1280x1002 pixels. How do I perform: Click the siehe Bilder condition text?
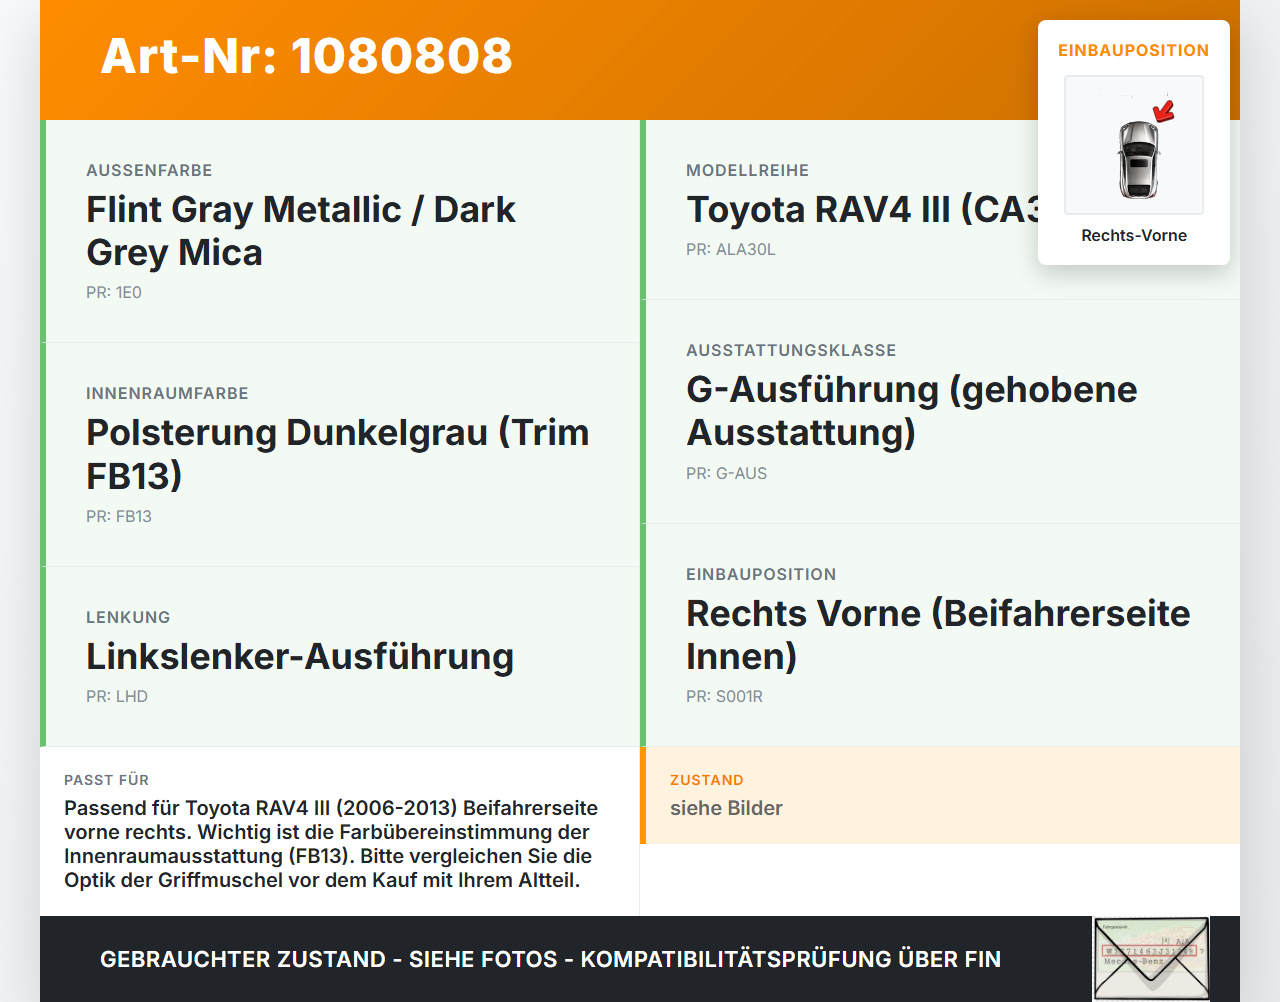726,808
